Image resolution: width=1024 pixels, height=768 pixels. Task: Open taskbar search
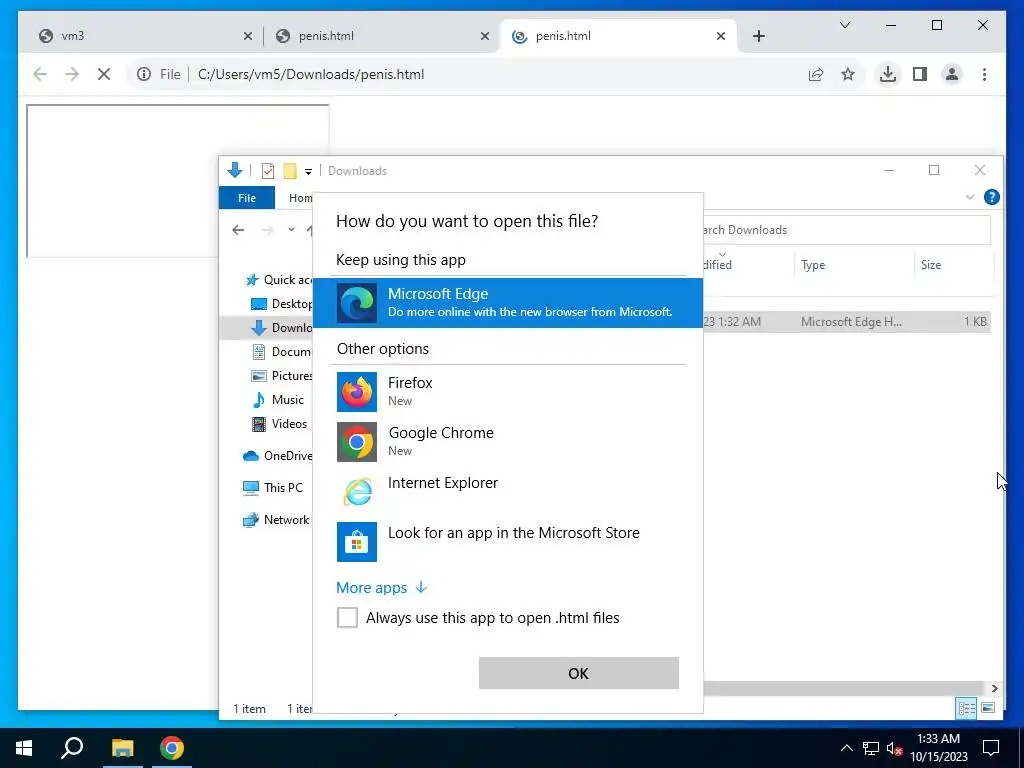72,748
